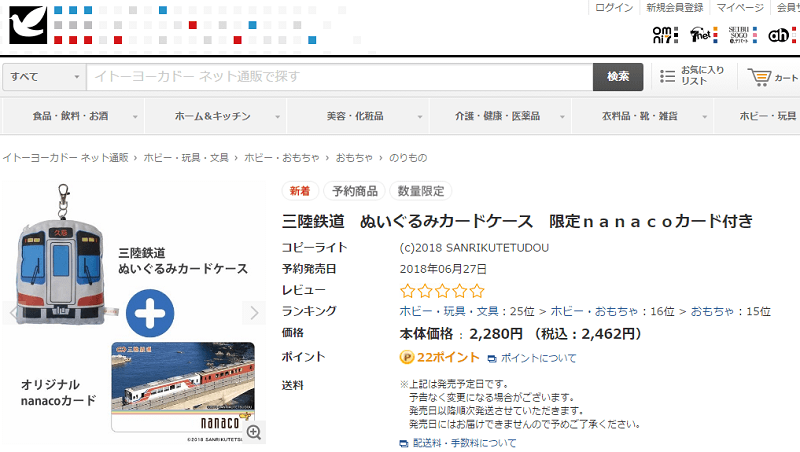Open the shopping cart icon
The width and height of the screenshot is (800, 452).
tap(759, 77)
